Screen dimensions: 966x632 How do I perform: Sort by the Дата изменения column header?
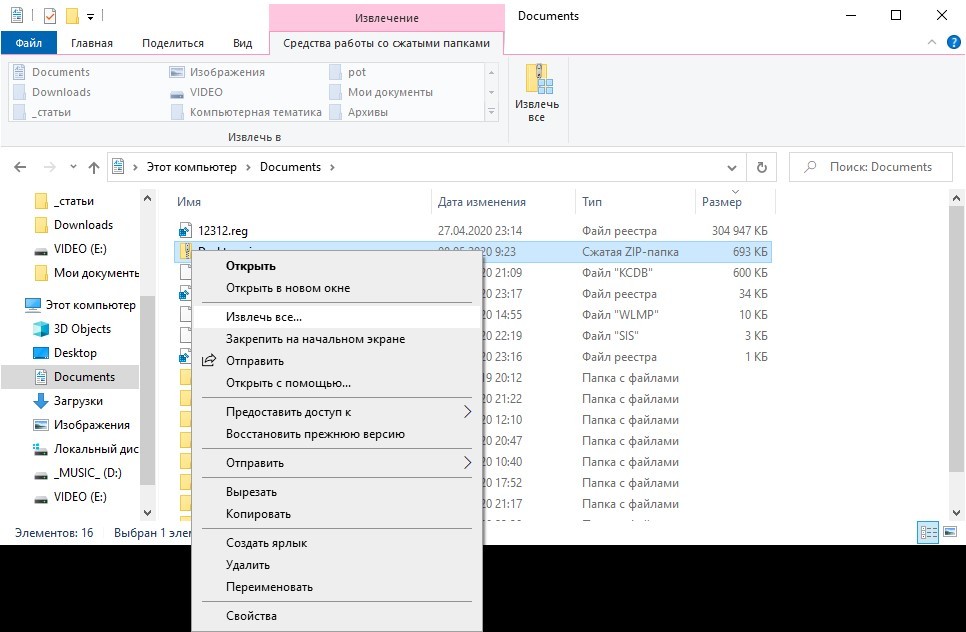[x=503, y=202]
